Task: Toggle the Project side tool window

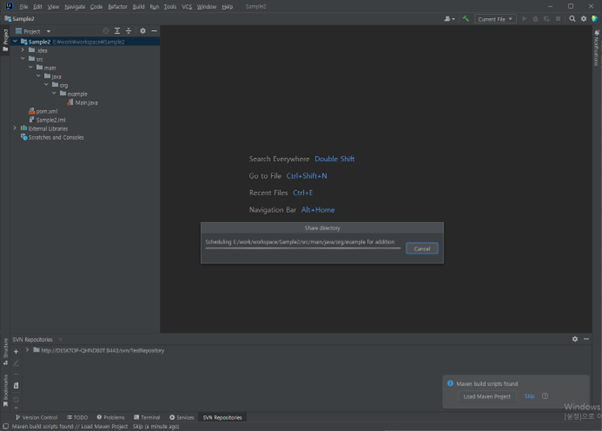Action: click(5, 40)
